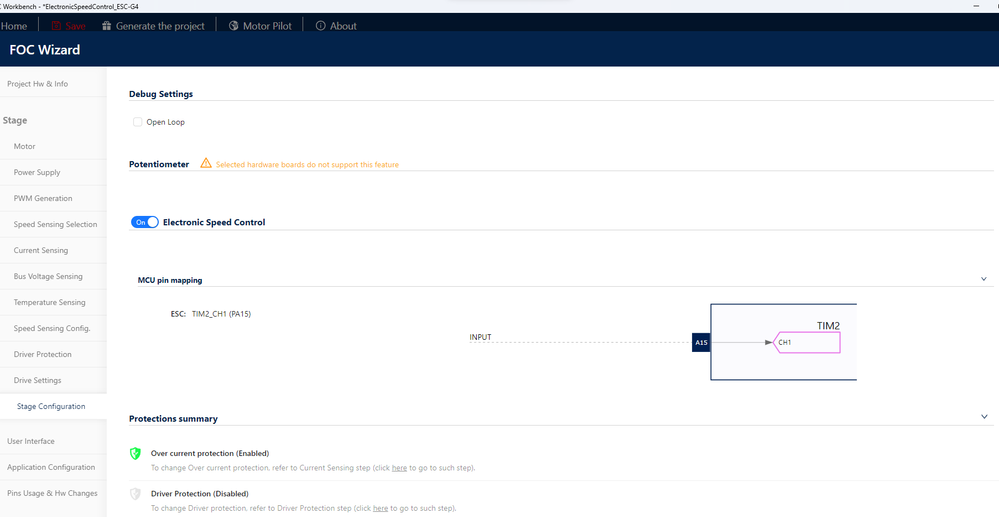This screenshot has width=999, height=517.
Task: Click the INPUT label in the diagram
Action: click(x=480, y=337)
